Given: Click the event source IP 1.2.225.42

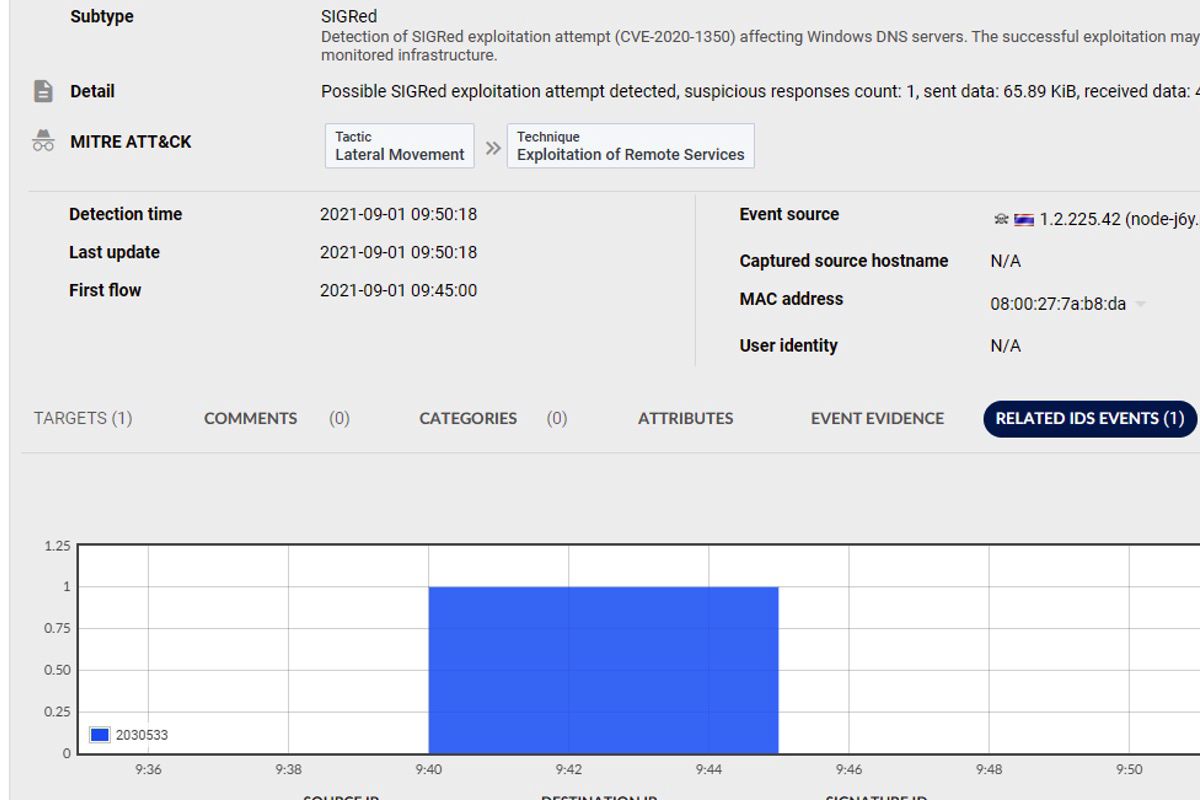Looking at the screenshot, I should point(1079,219).
